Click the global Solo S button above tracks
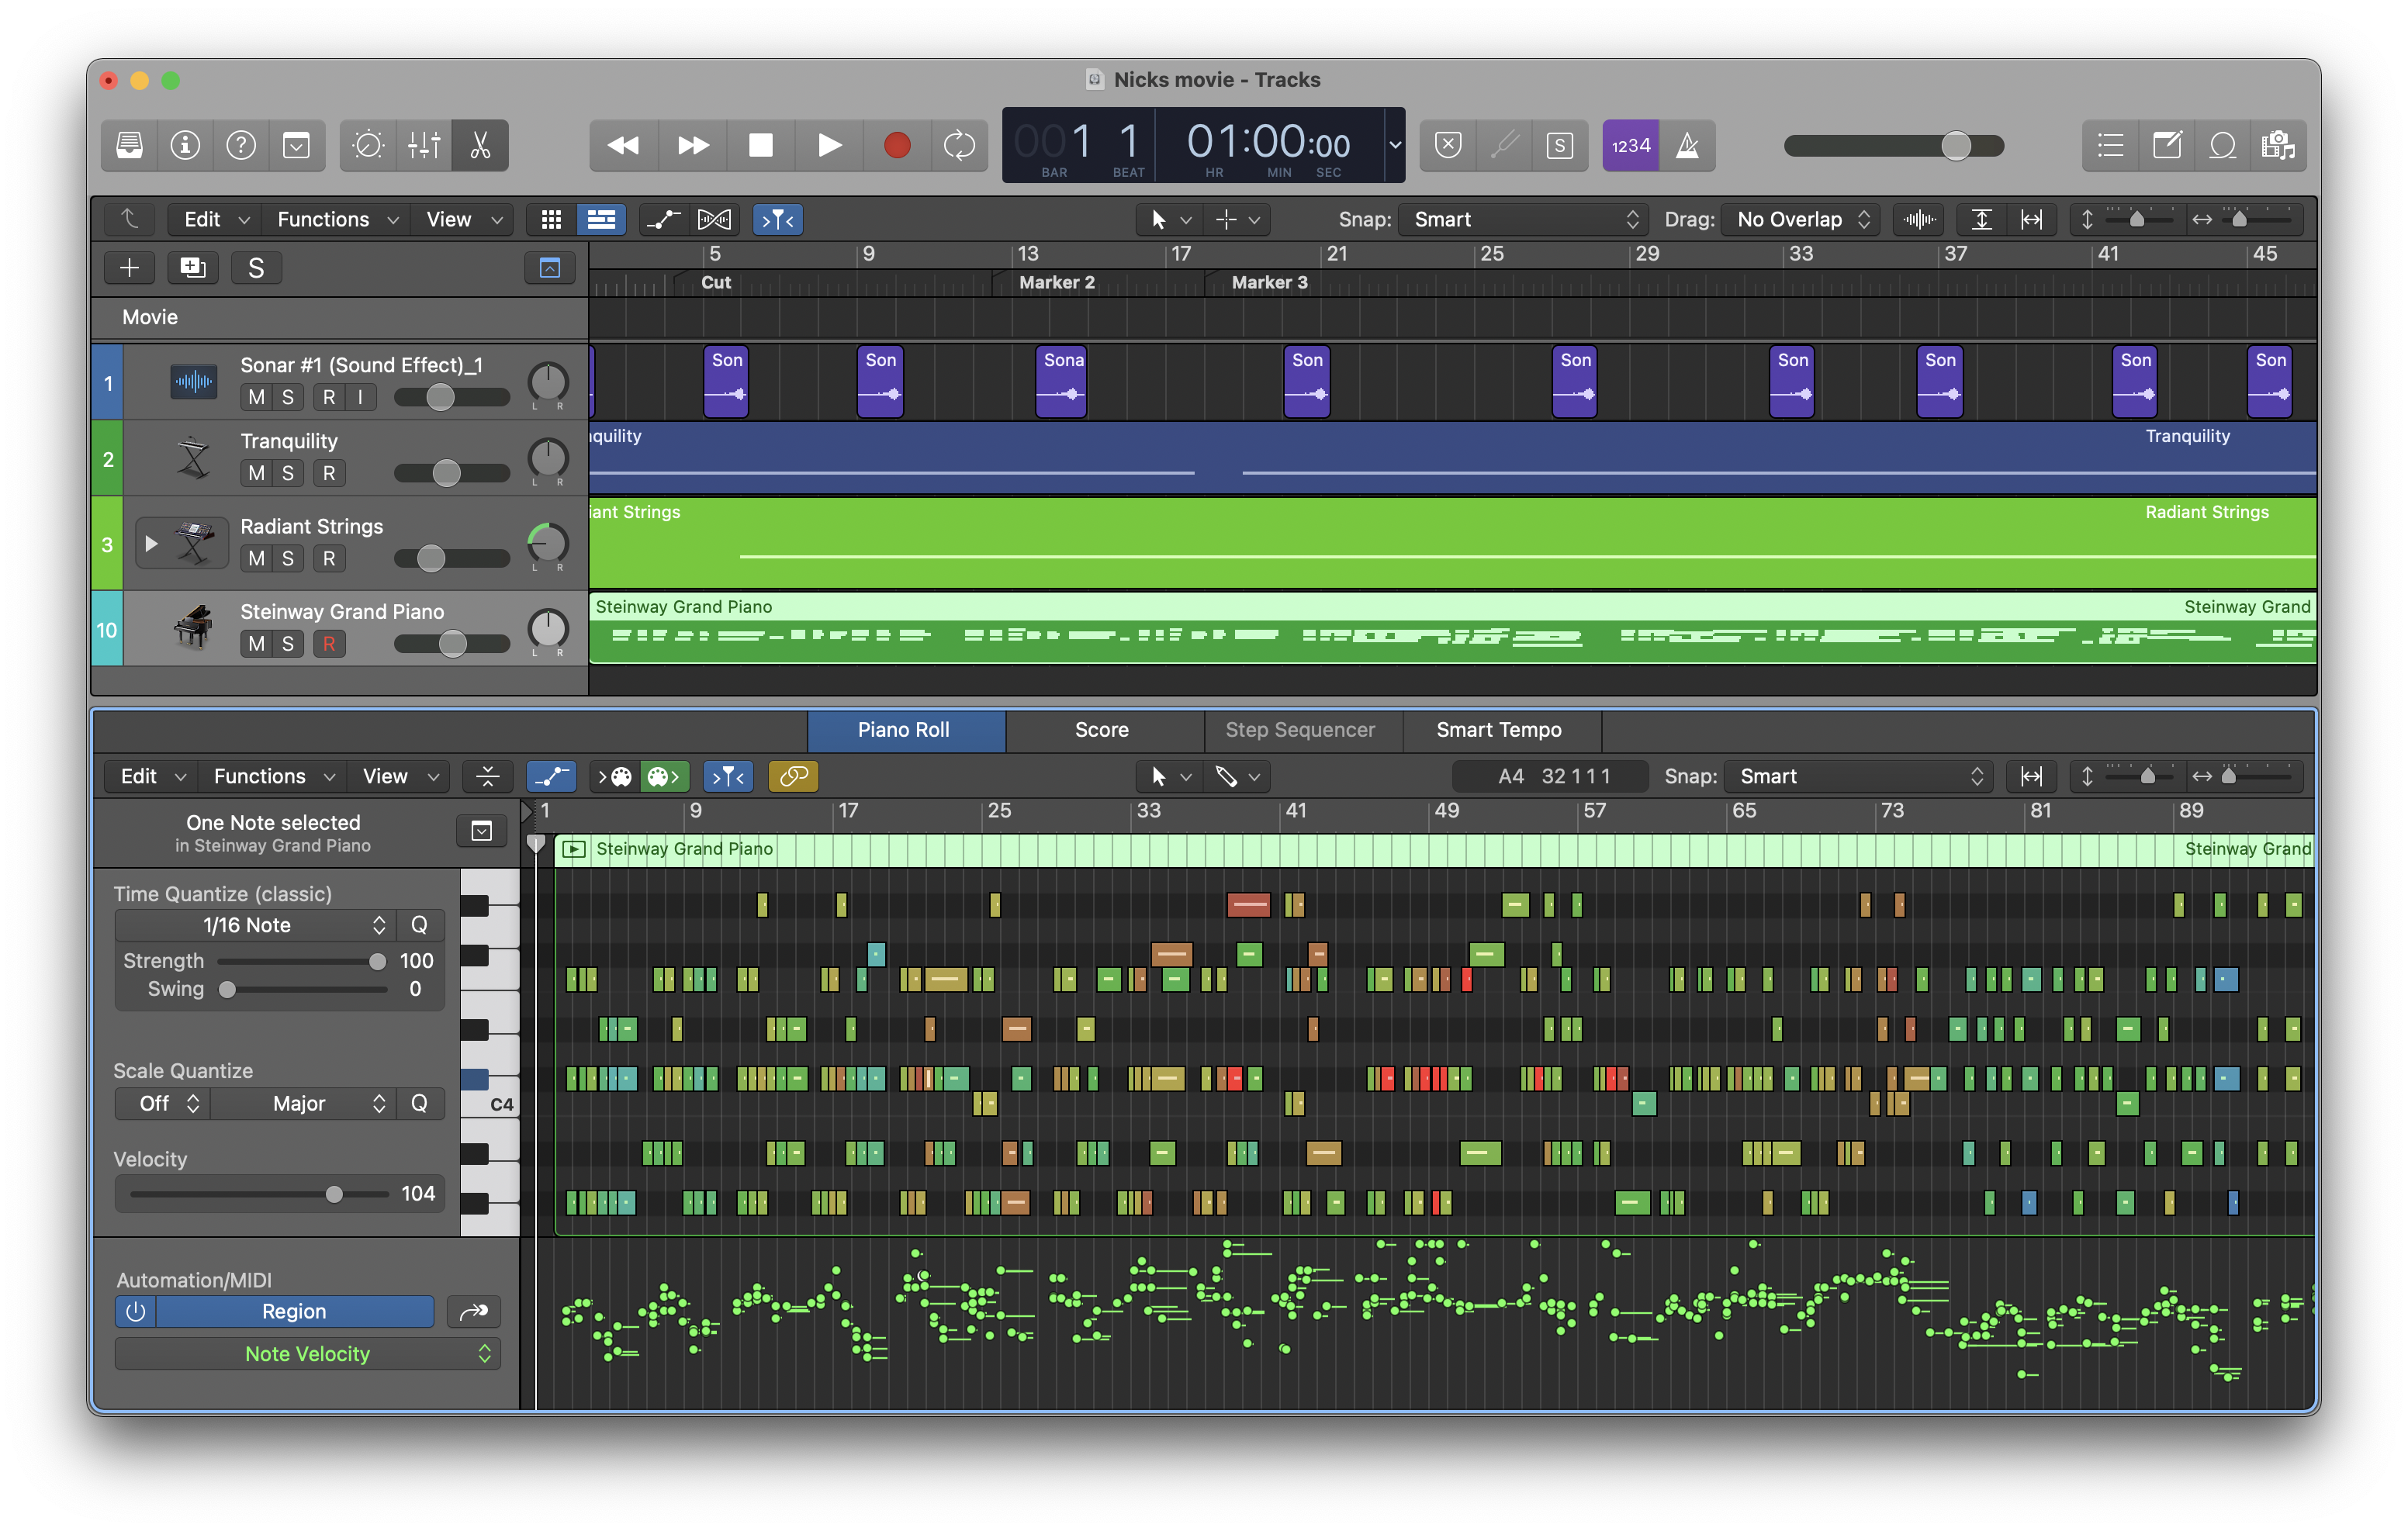The image size is (2408, 1531). 256,268
